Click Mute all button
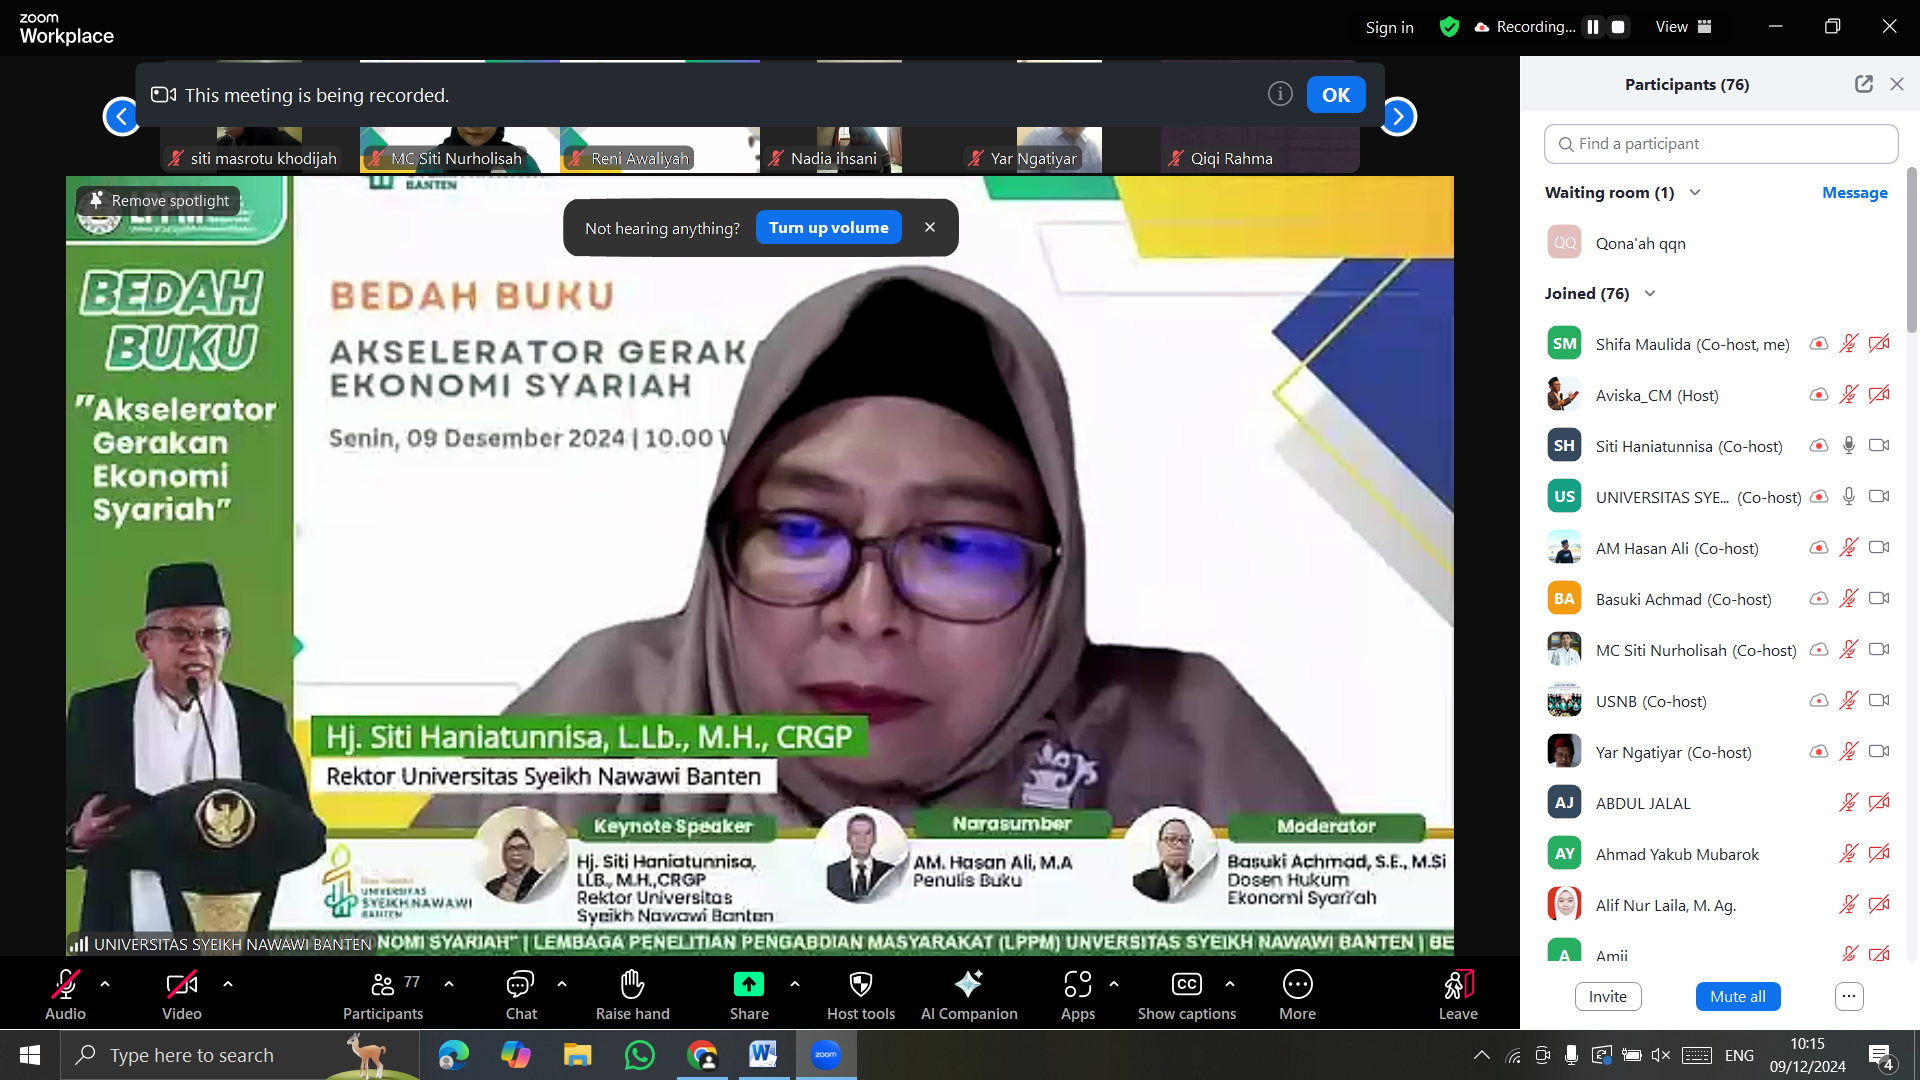 coord(1737,996)
